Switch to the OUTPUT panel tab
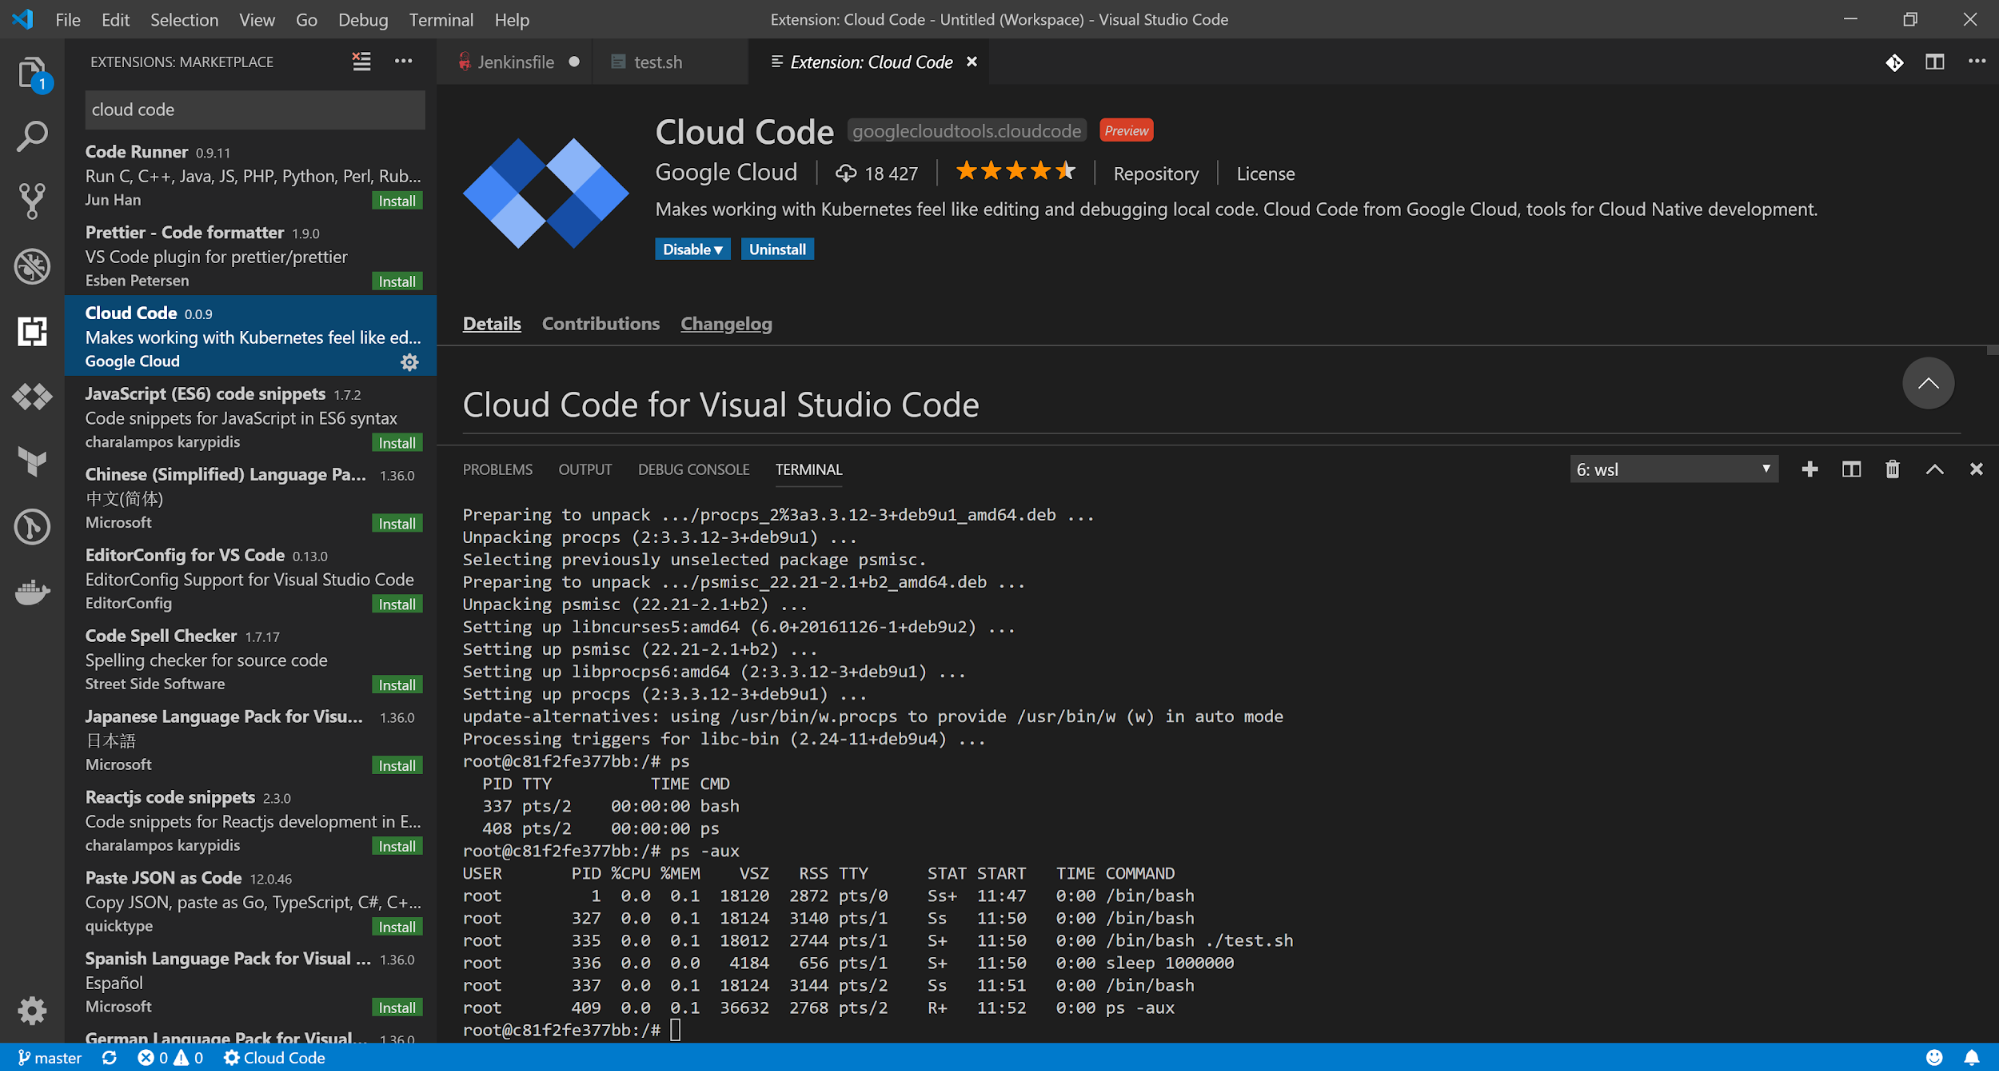Image resolution: width=1999 pixels, height=1071 pixels. (585, 469)
